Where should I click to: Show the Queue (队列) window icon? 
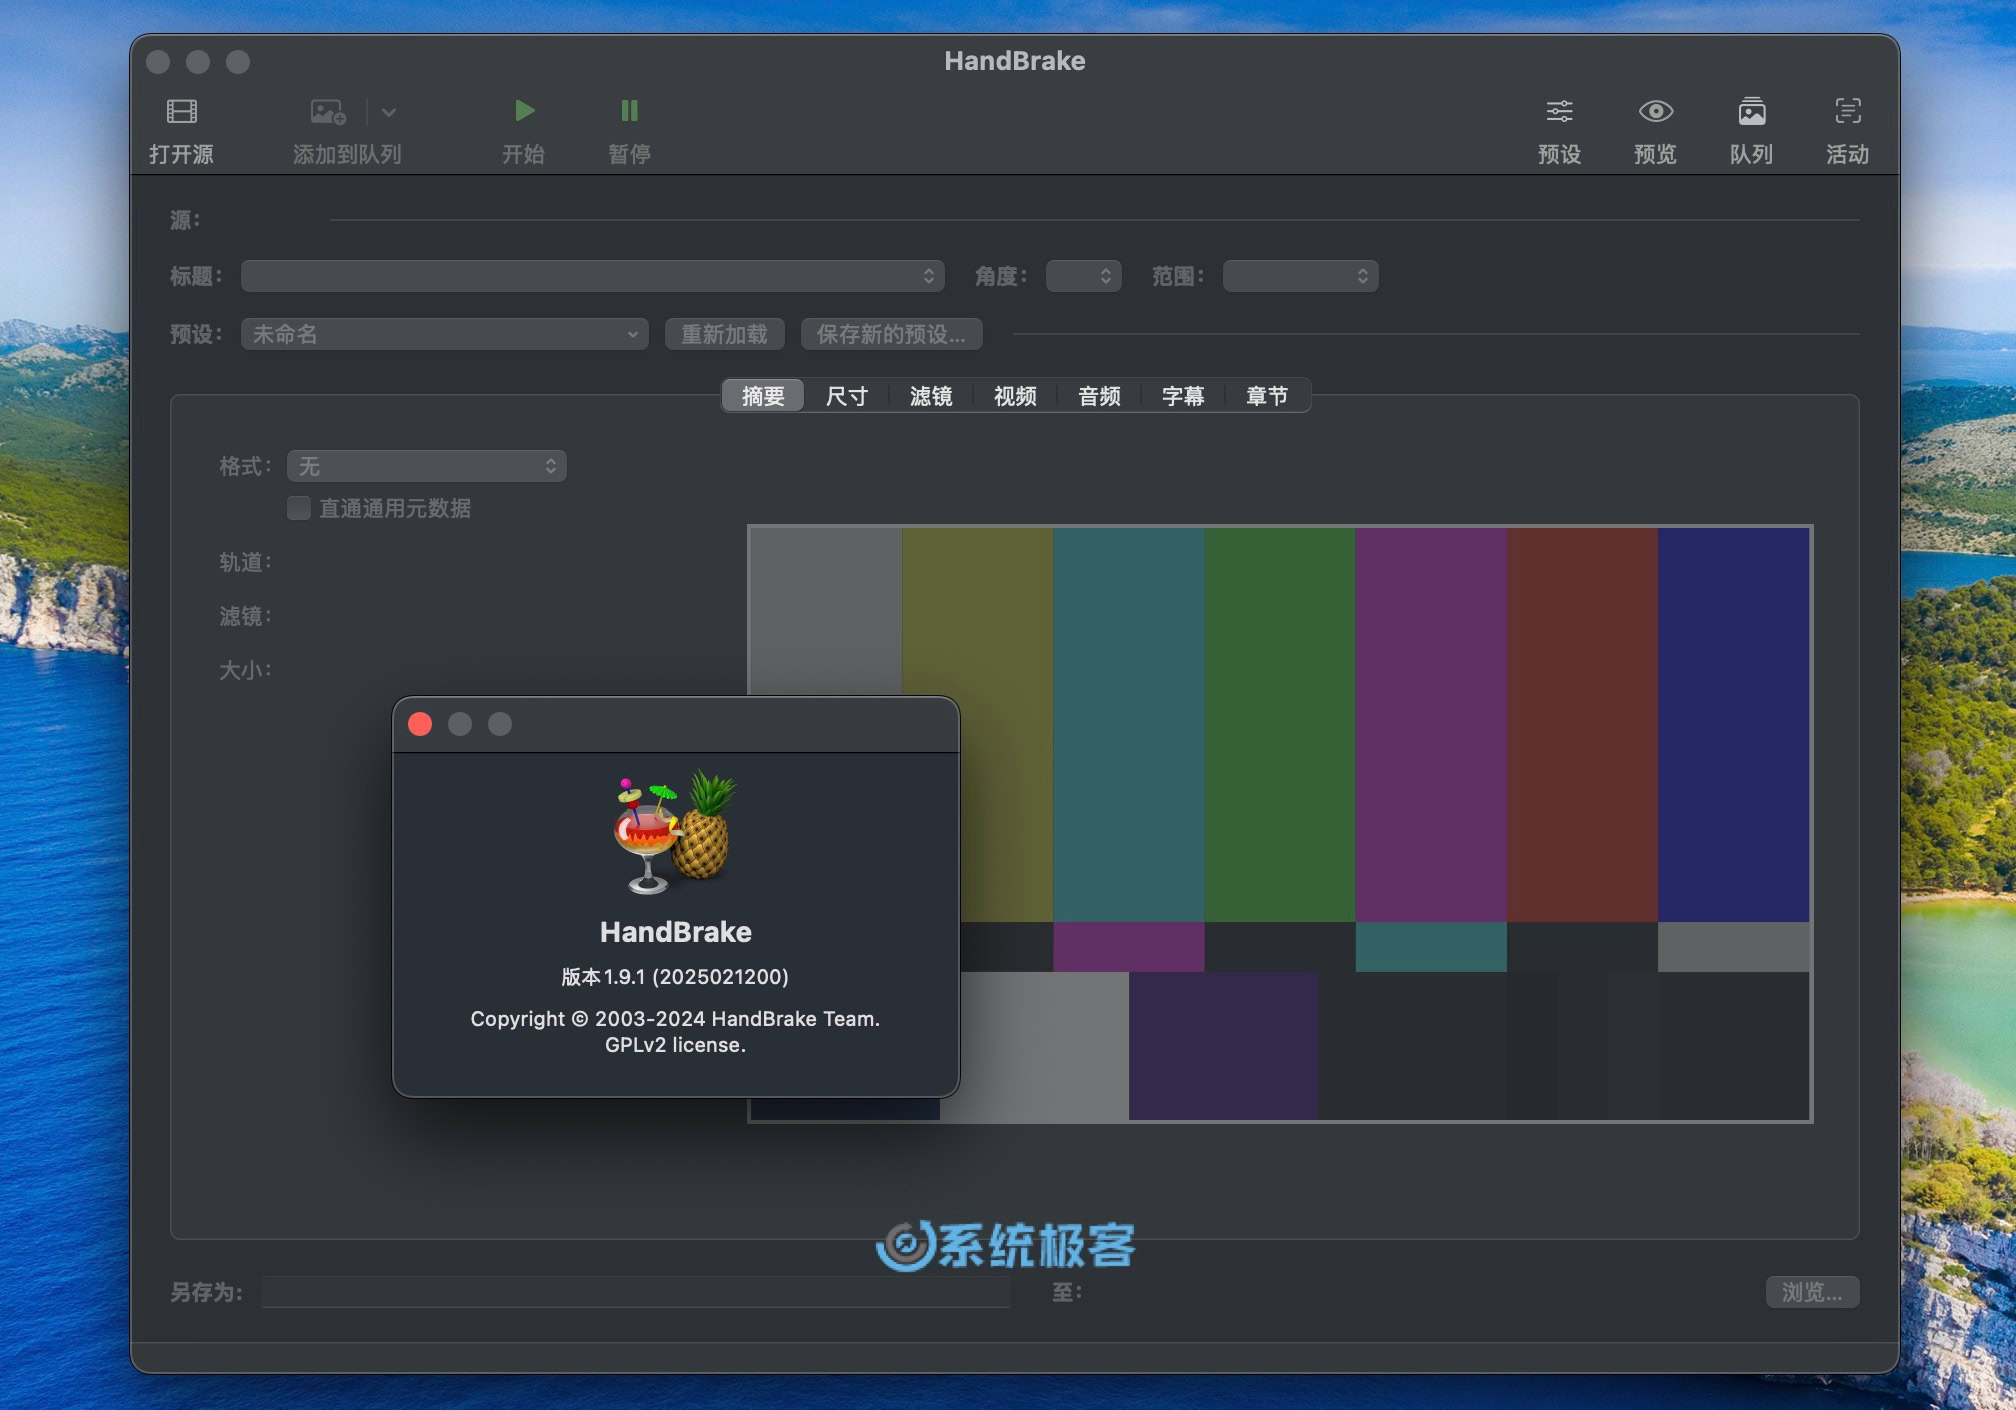1751,111
